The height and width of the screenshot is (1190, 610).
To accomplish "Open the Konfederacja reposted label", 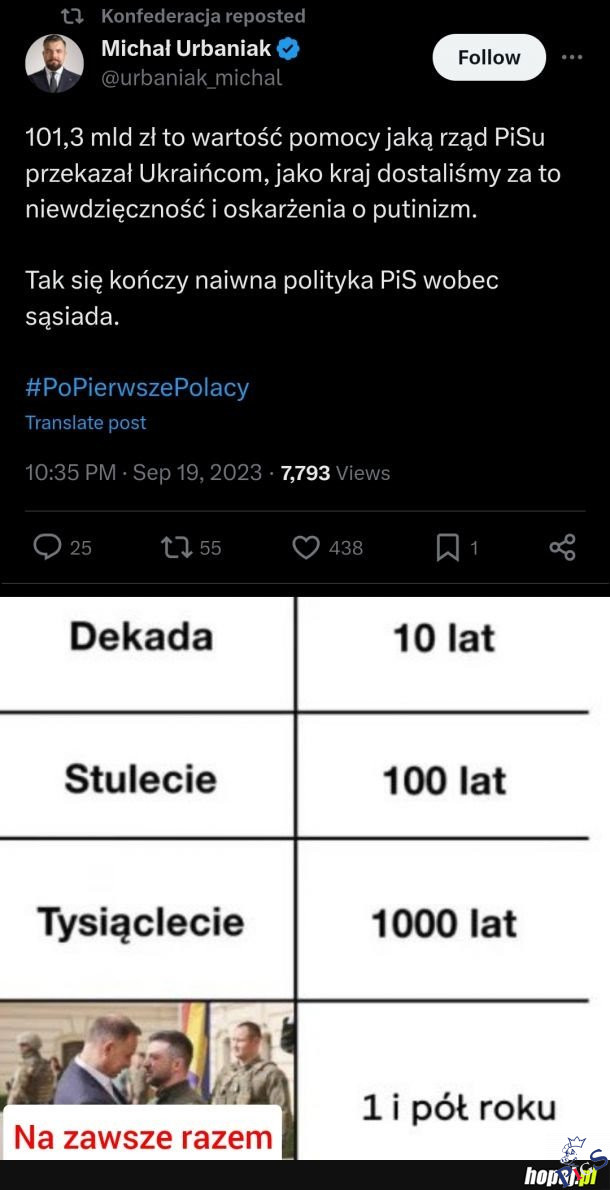I will click(203, 16).
